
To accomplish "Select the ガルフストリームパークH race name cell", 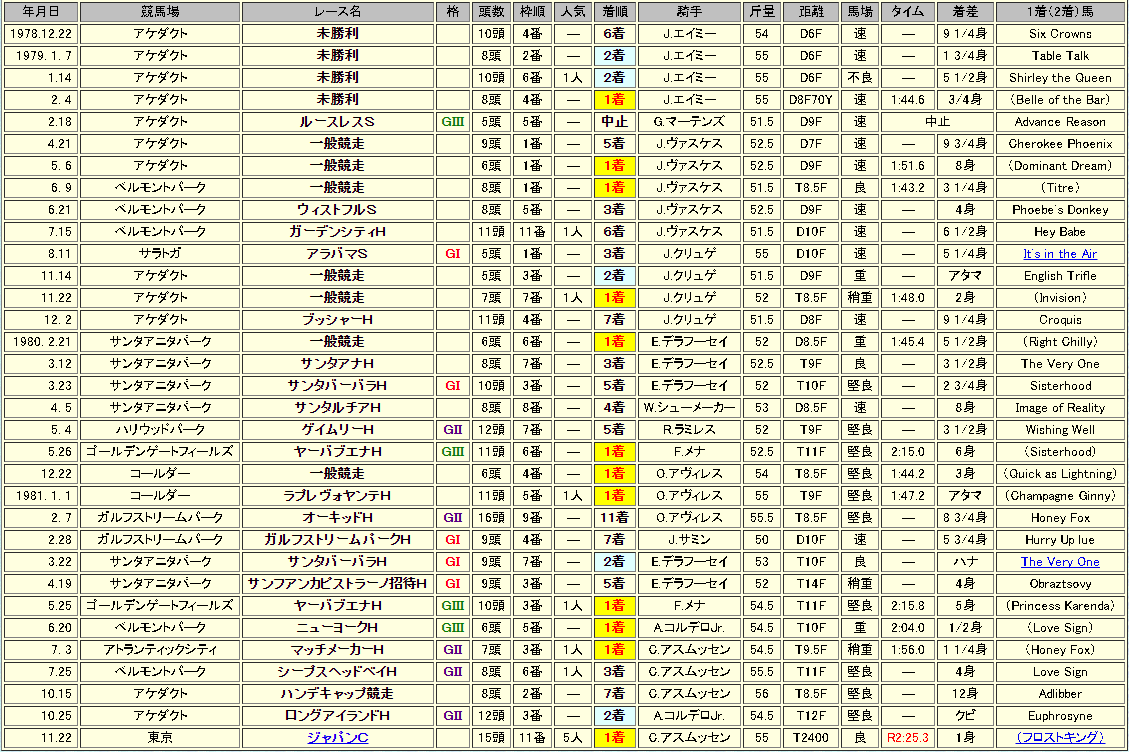I will [338, 540].
